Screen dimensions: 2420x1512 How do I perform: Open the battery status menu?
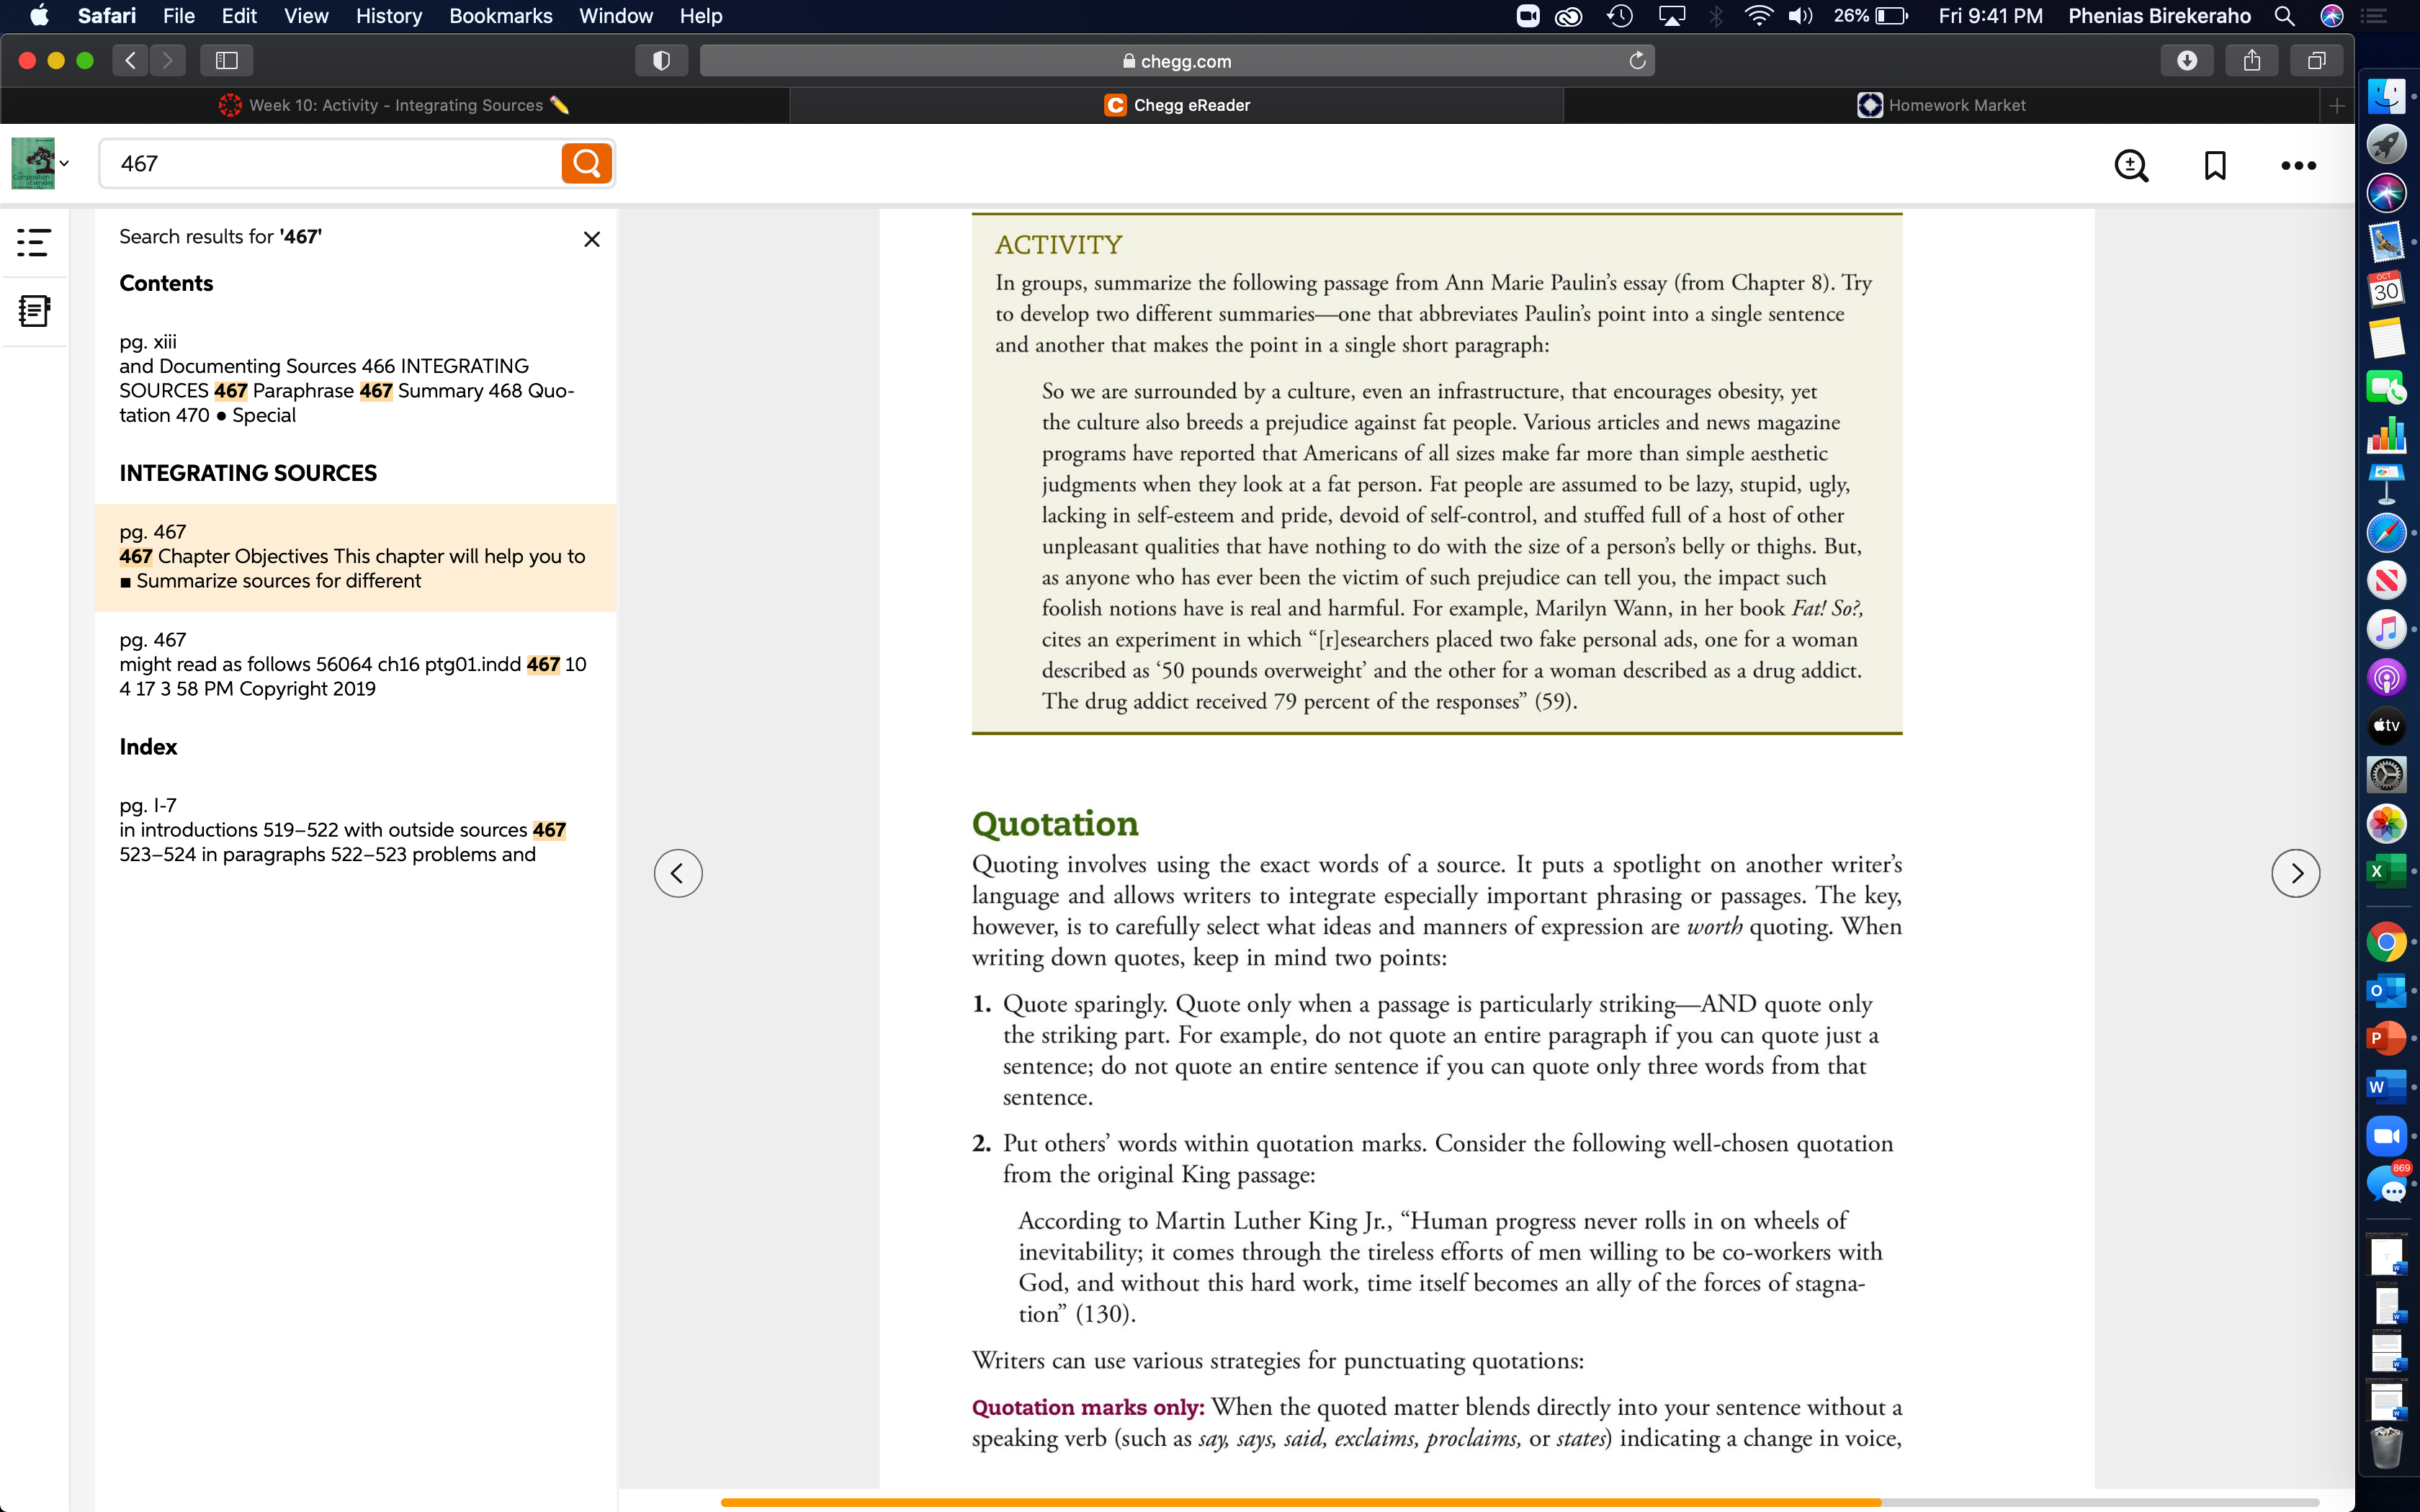(x=1871, y=16)
